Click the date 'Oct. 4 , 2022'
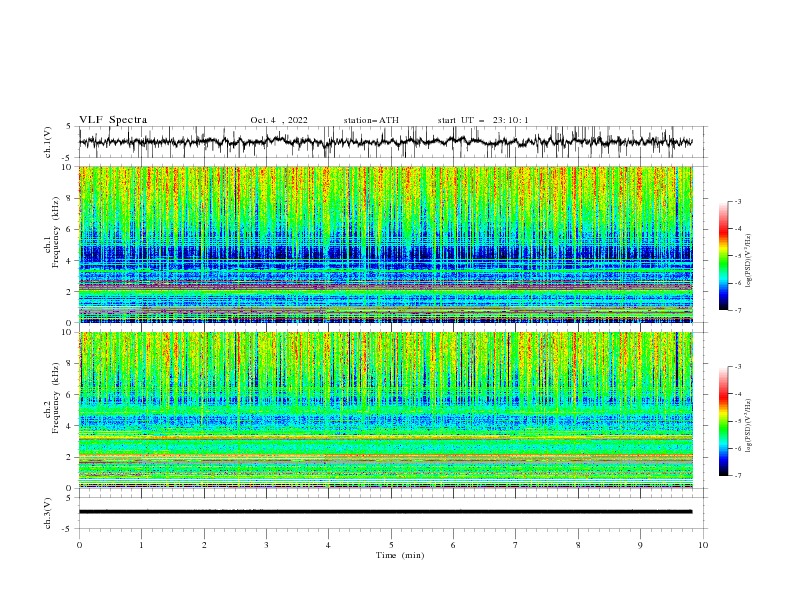792x612 pixels. point(279,120)
